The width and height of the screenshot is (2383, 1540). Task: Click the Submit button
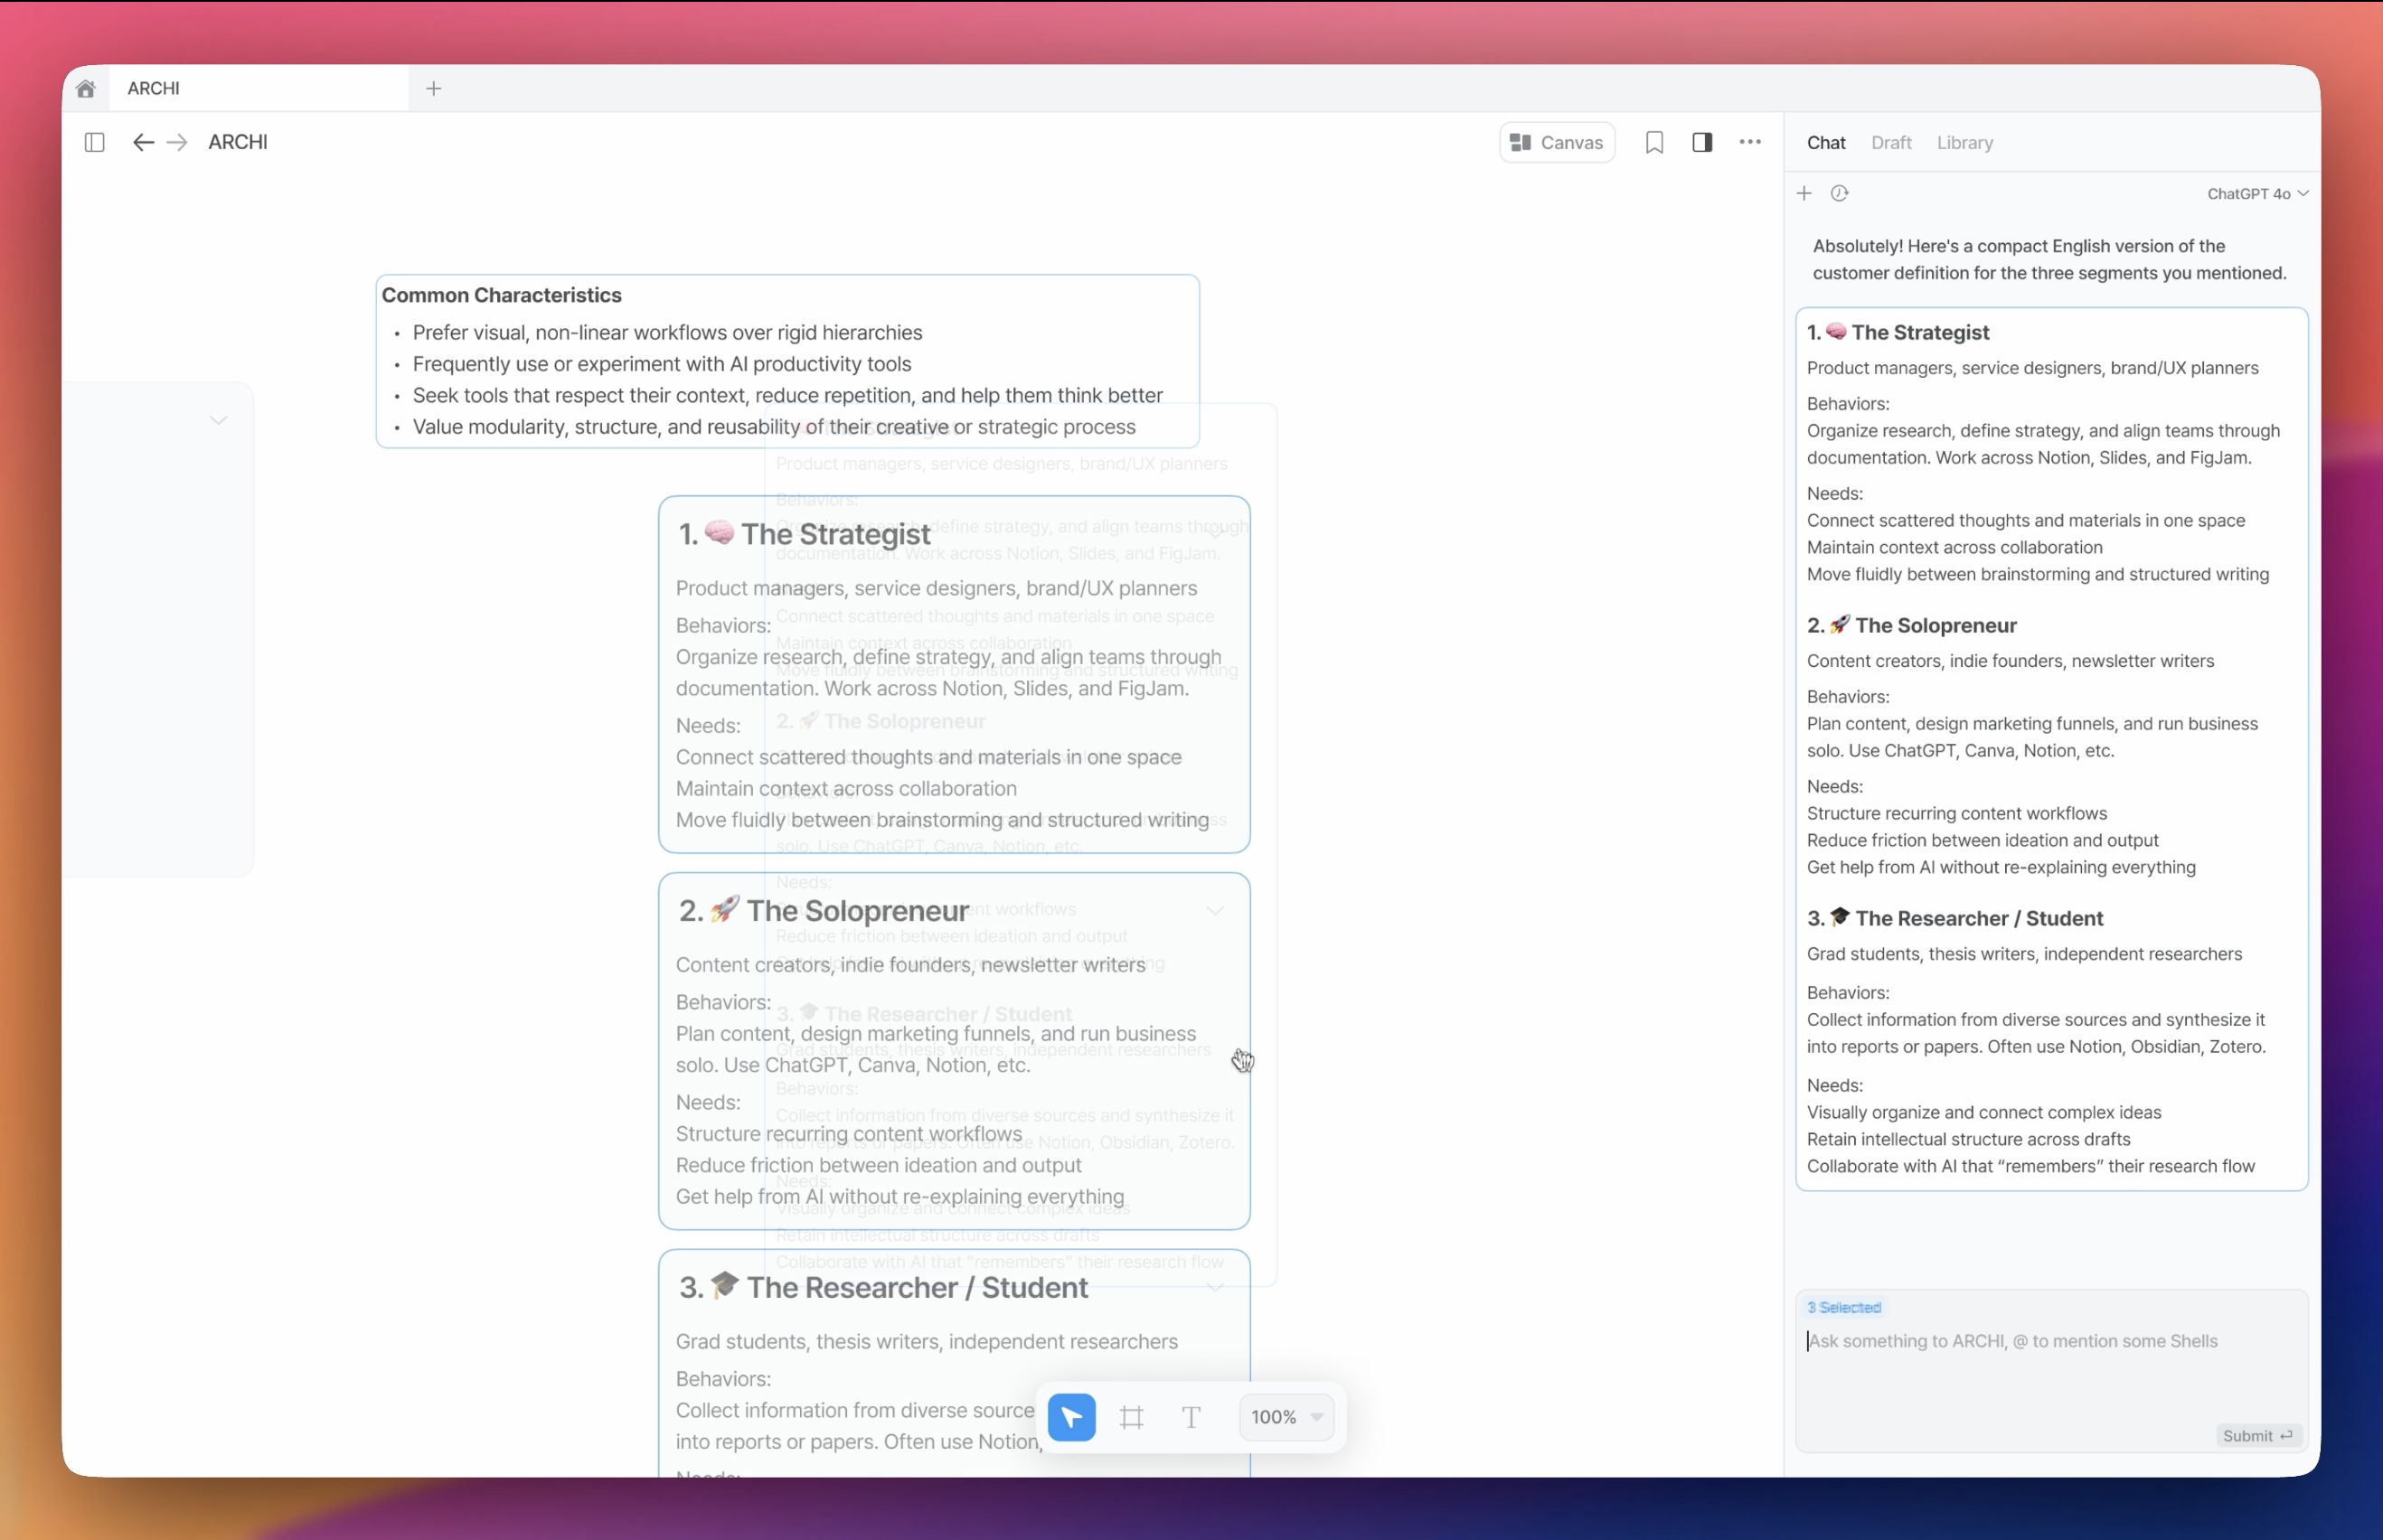(x=2257, y=1435)
